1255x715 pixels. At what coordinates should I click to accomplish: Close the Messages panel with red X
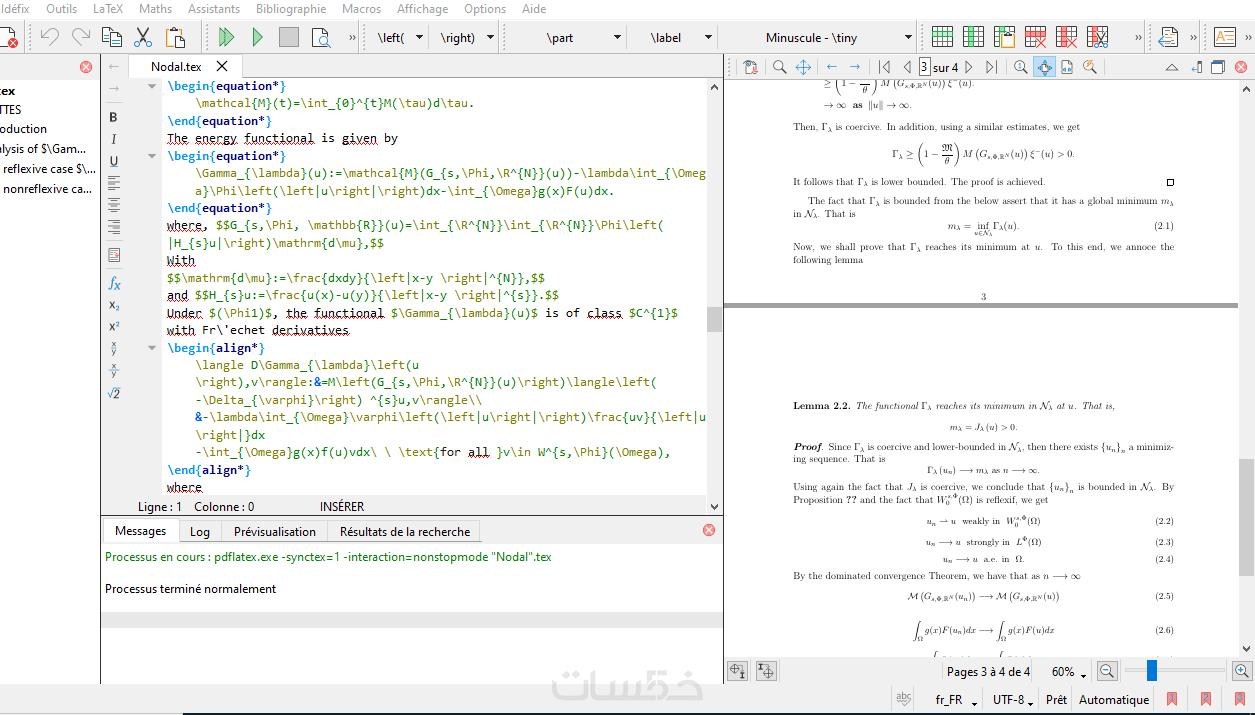point(709,530)
